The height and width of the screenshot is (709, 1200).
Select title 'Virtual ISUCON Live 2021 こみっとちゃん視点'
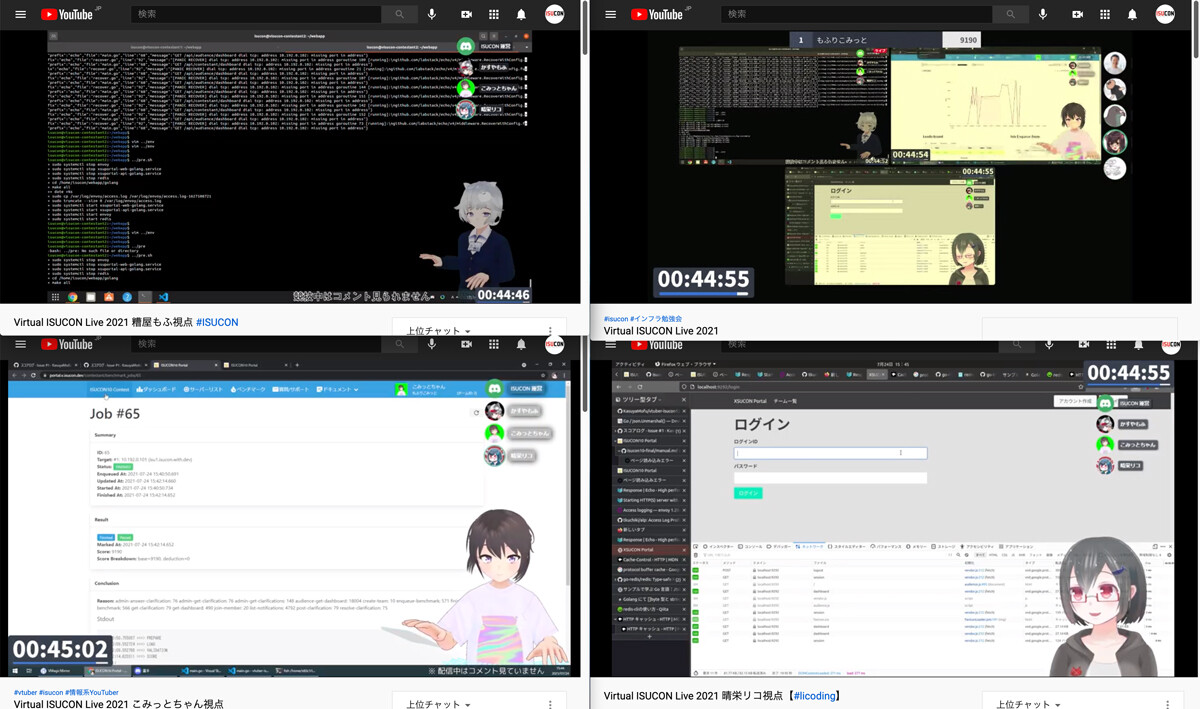point(119,704)
